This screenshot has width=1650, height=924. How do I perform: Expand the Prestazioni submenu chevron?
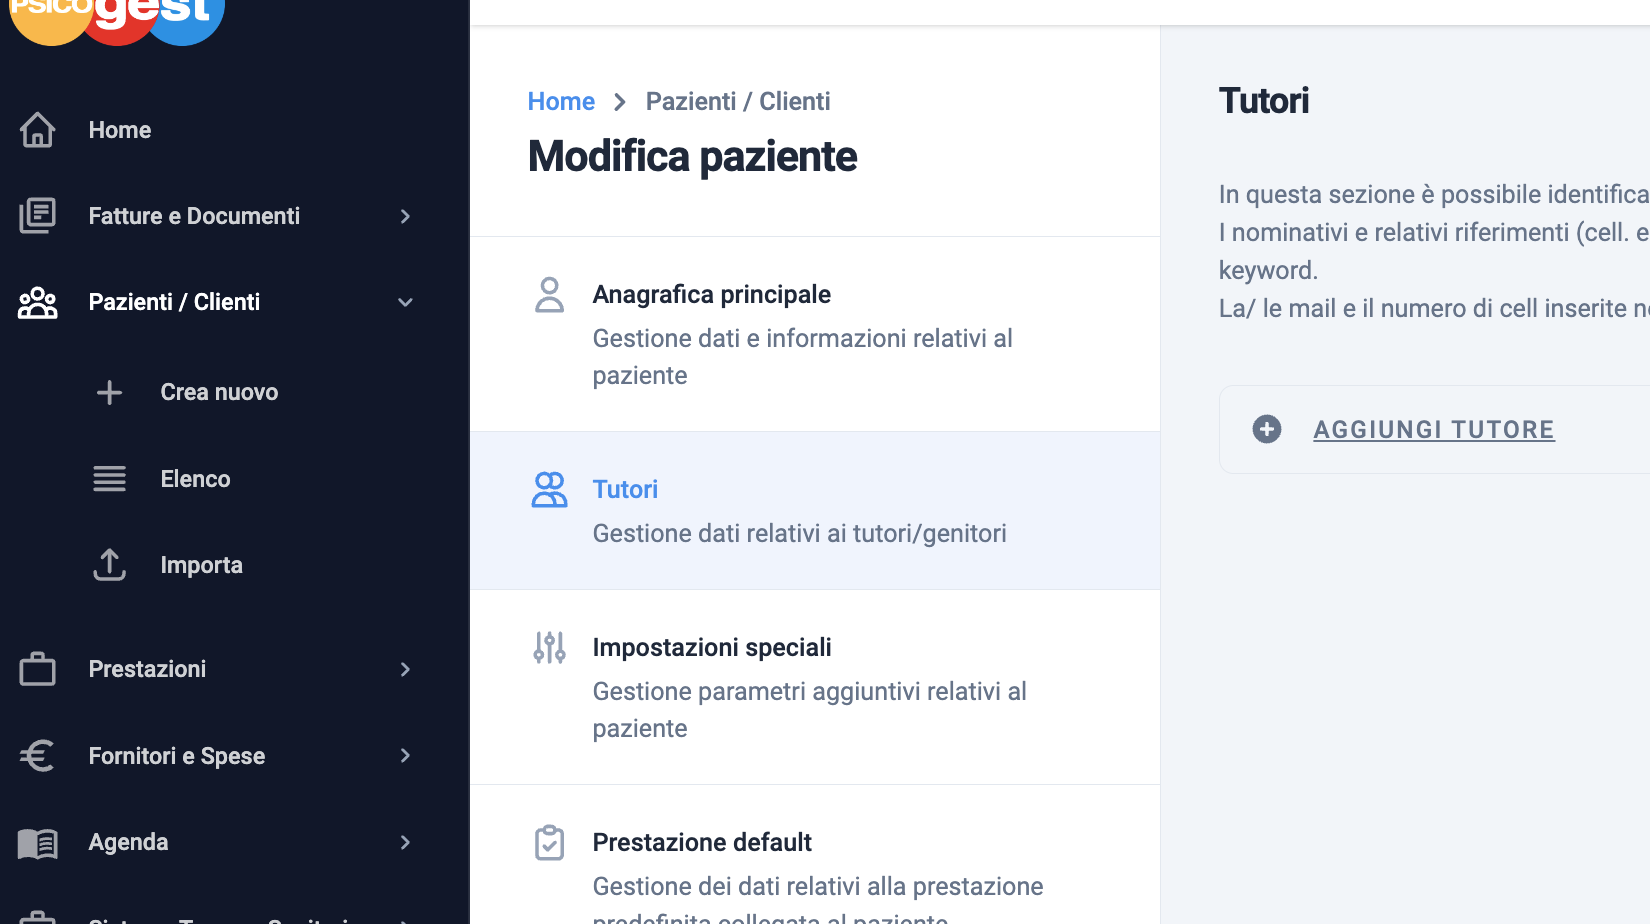[x=405, y=669]
